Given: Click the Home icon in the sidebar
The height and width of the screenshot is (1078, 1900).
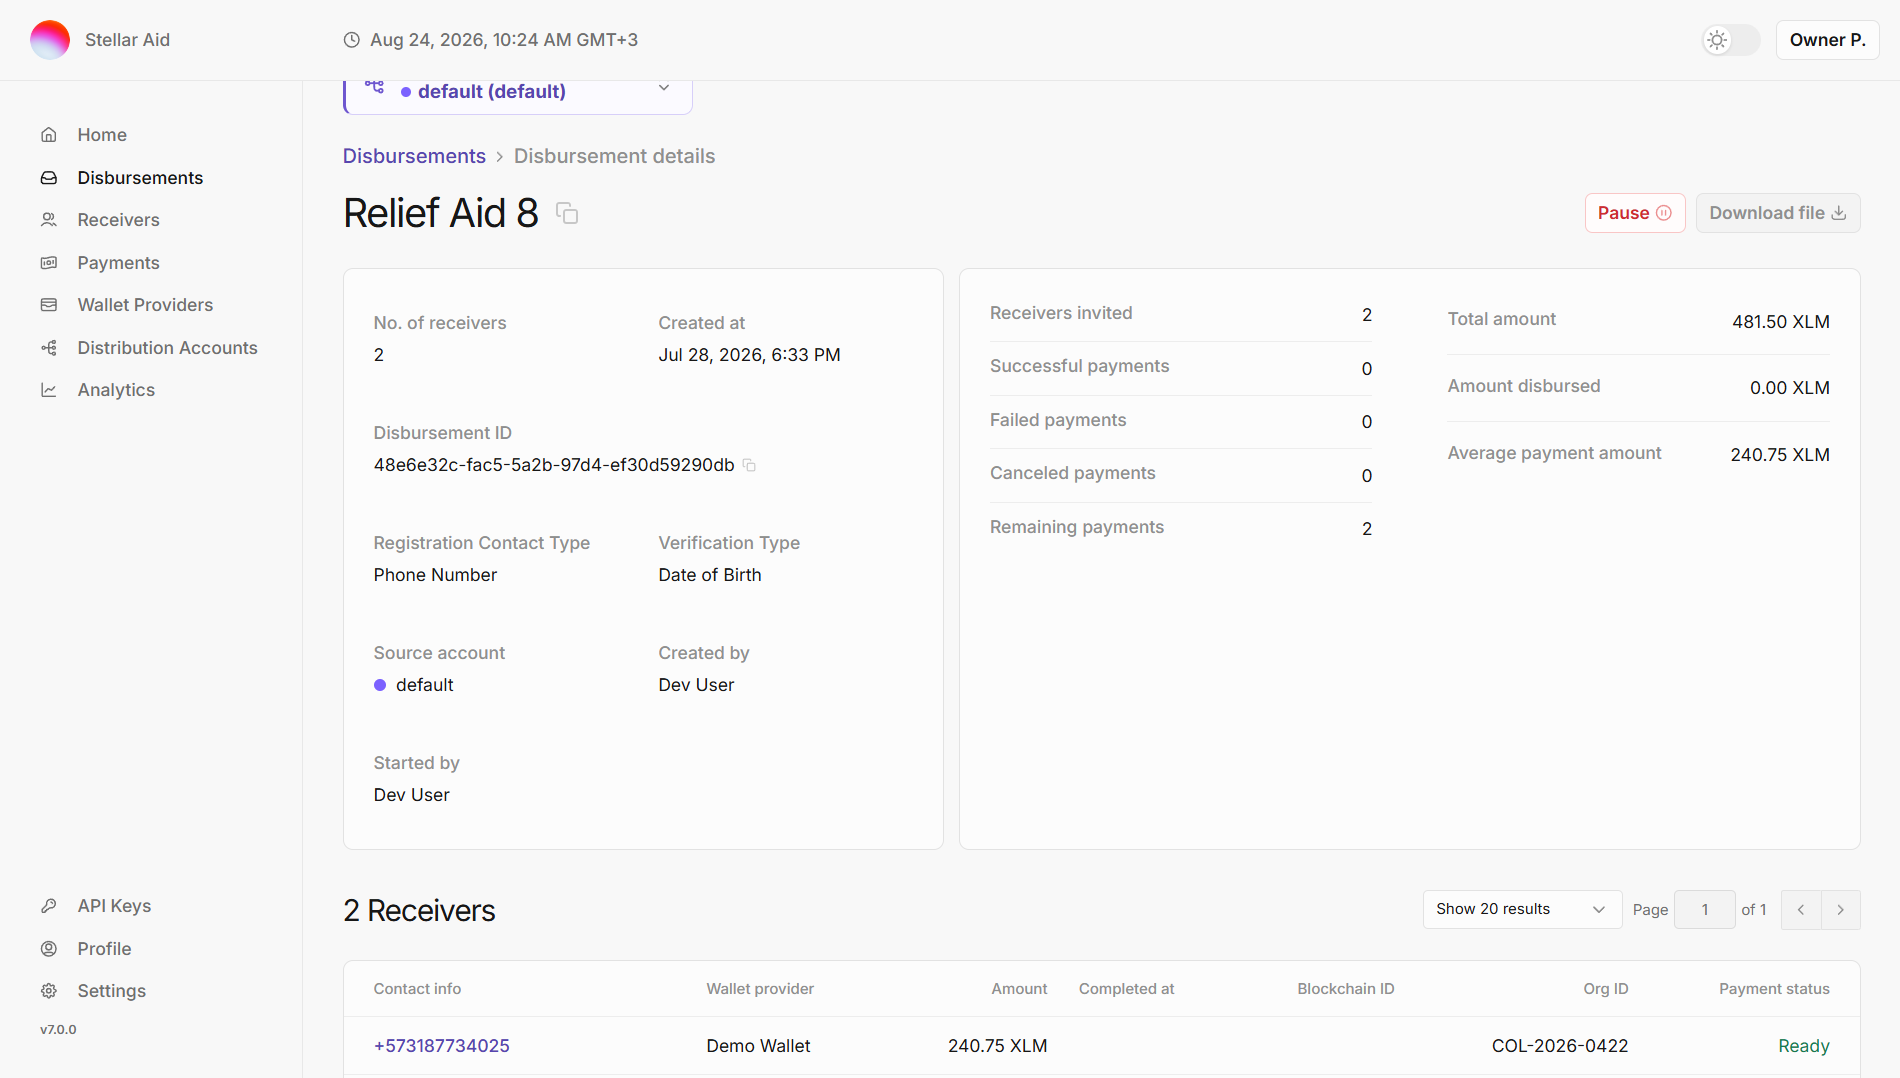Looking at the screenshot, I should [x=48, y=135].
